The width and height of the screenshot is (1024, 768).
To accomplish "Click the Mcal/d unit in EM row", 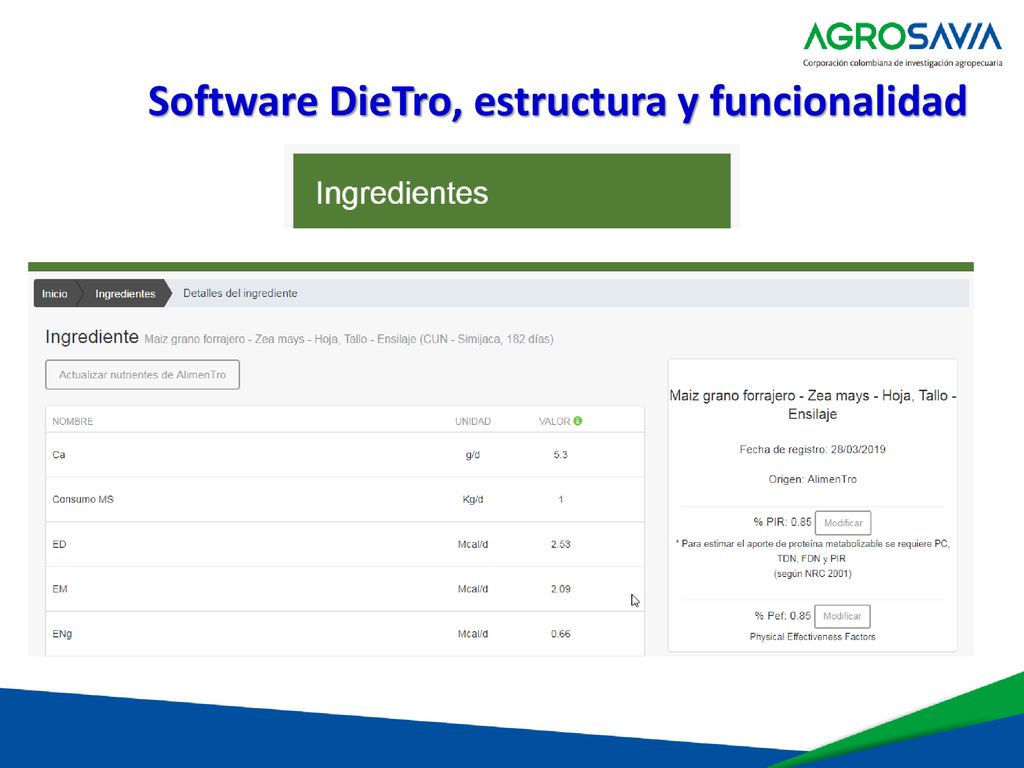I will click(x=473, y=589).
